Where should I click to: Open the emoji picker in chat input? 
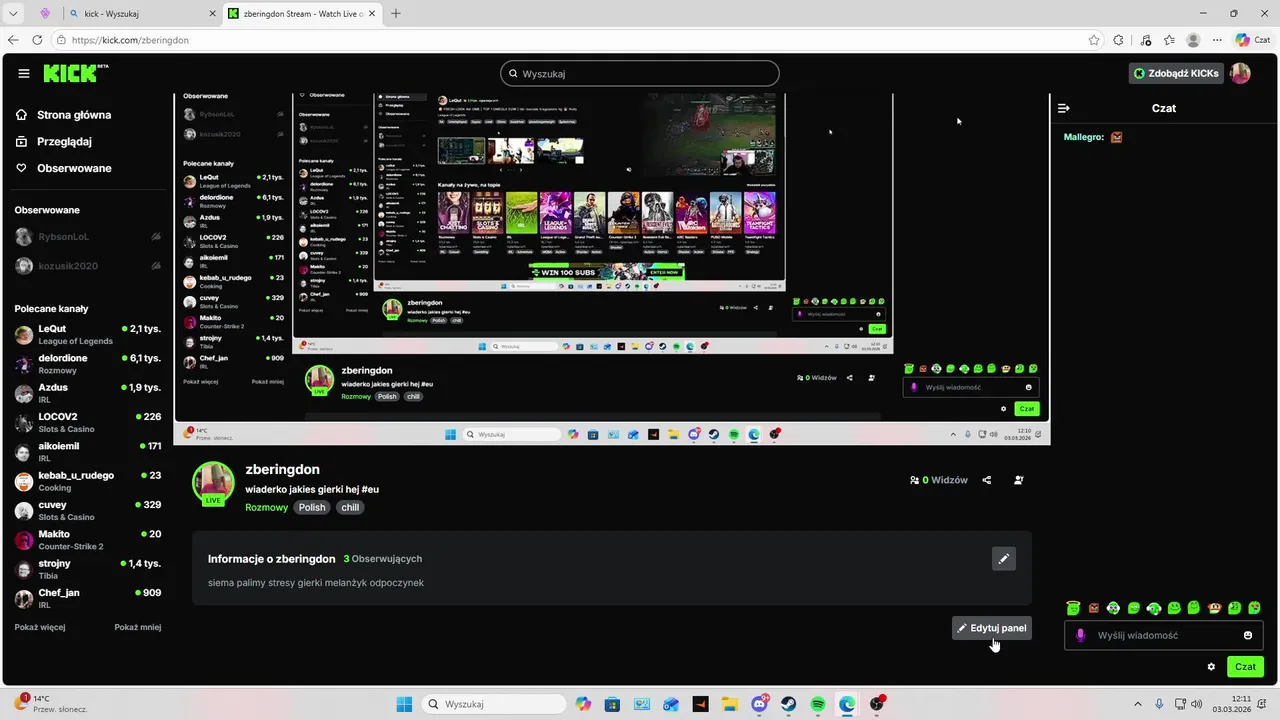pos(1248,635)
